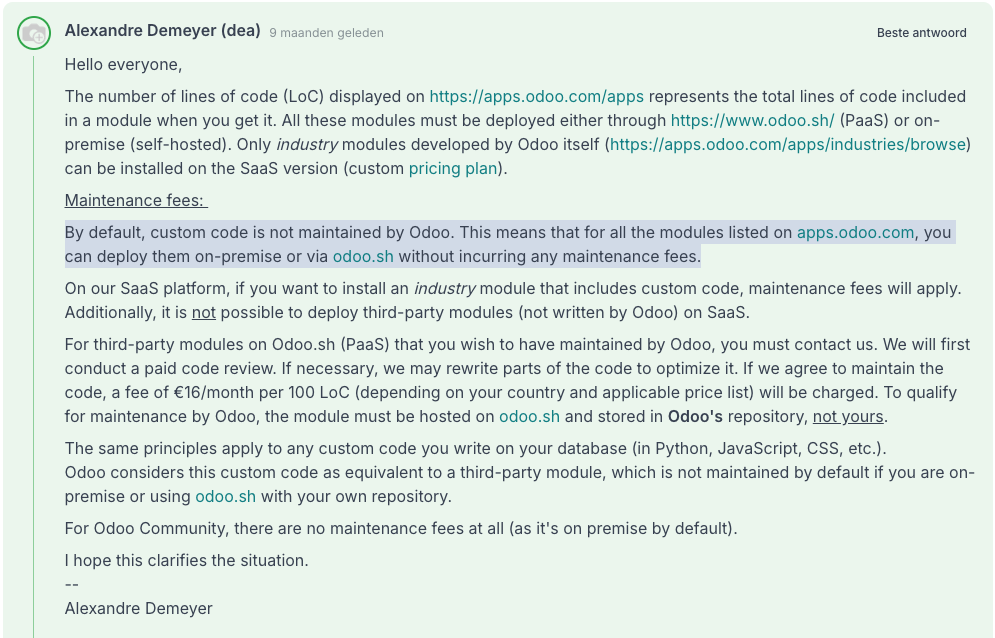Click odoo.sh link in the highlighted text
995x638 pixels.
point(363,257)
